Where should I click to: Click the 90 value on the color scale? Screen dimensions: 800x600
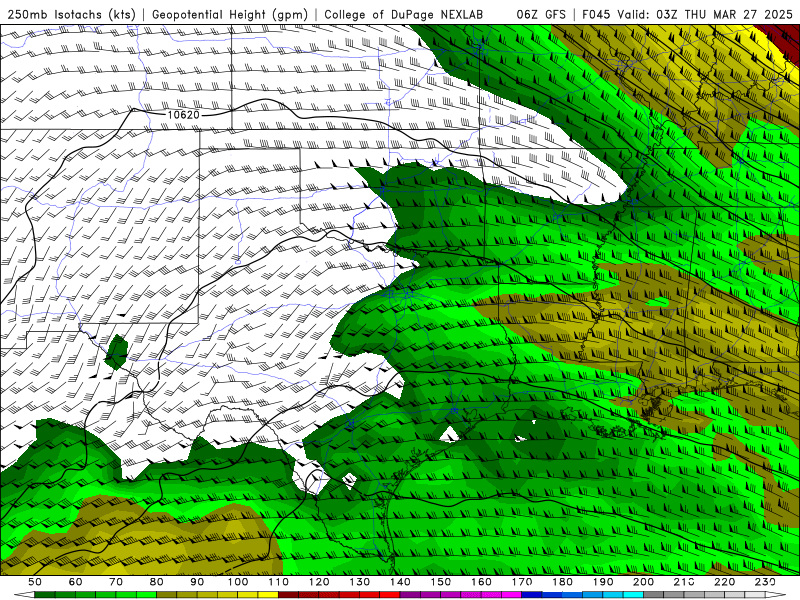tap(197, 582)
